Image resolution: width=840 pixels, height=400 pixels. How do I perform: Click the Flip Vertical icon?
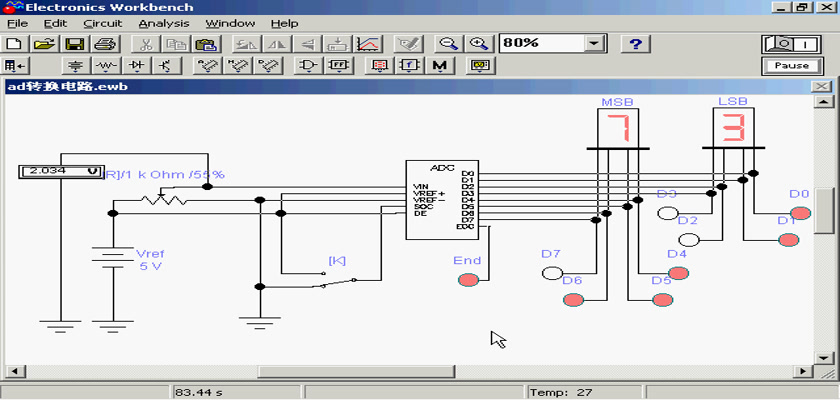[x=307, y=43]
